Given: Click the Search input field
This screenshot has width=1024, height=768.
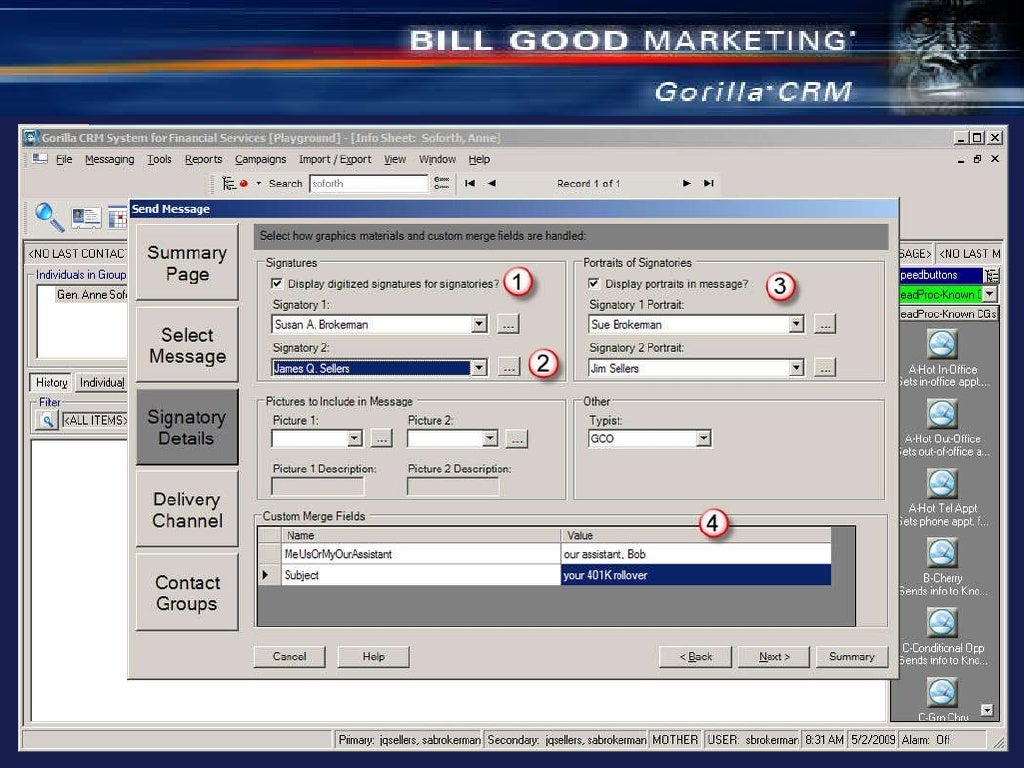Looking at the screenshot, I should pos(368,184).
